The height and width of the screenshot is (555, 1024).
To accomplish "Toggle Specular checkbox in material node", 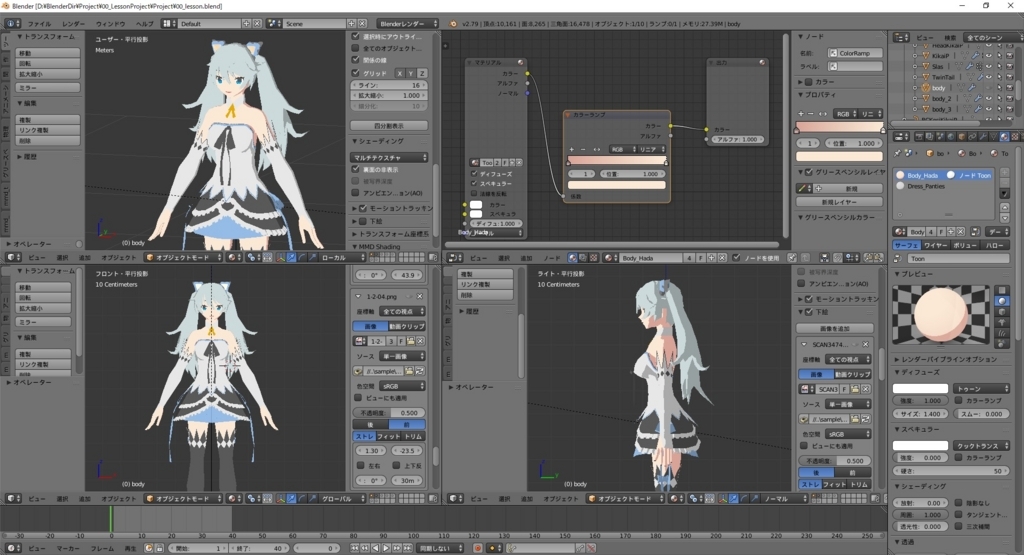I will [x=475, y=183].
